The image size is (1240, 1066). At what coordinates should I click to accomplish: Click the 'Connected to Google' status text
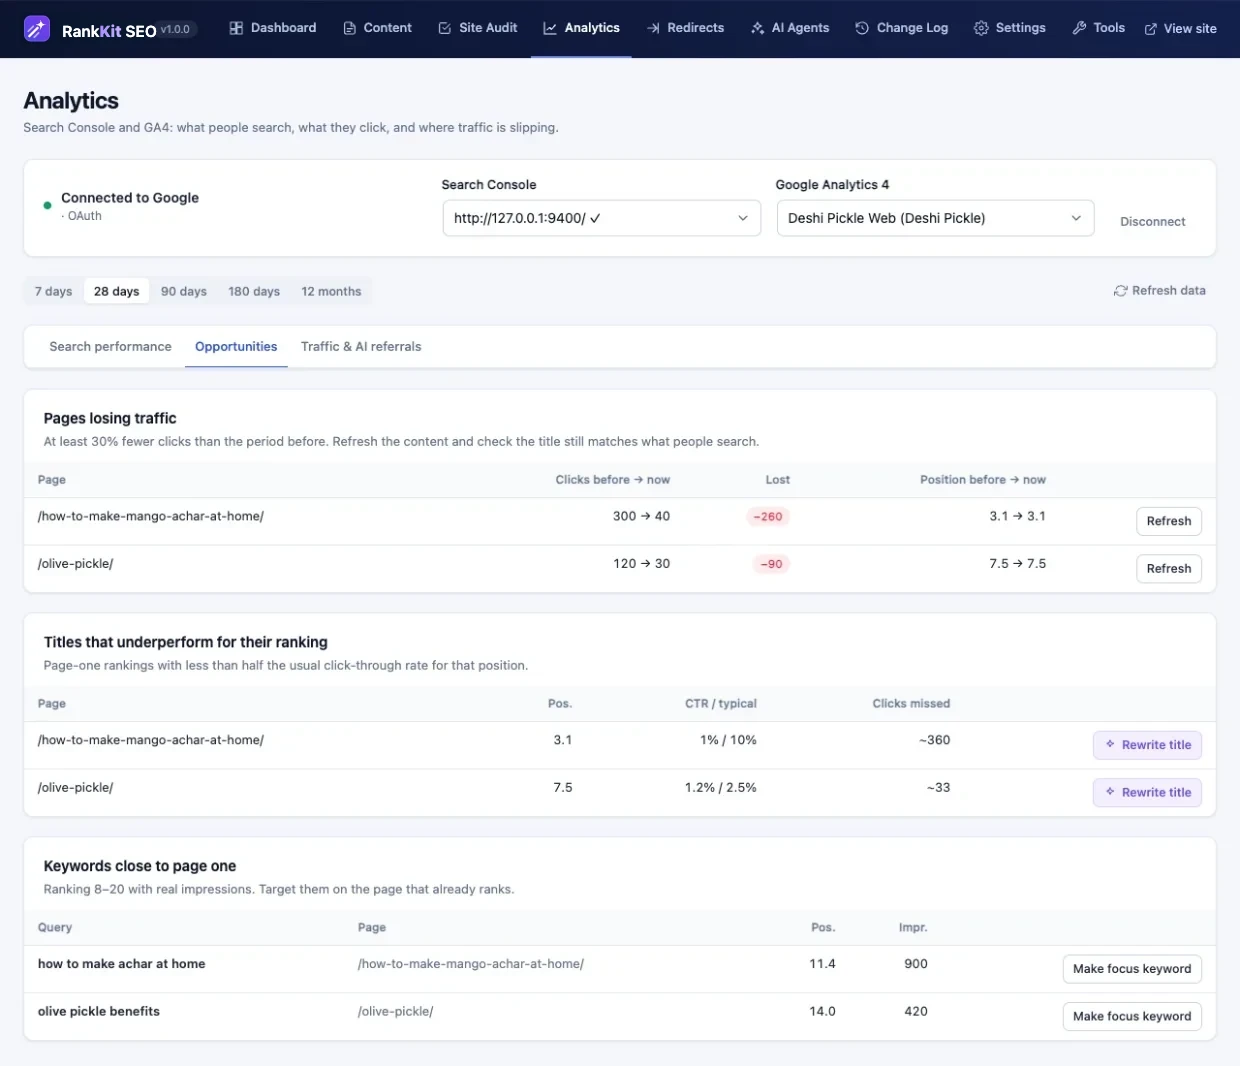pos(130,198)
